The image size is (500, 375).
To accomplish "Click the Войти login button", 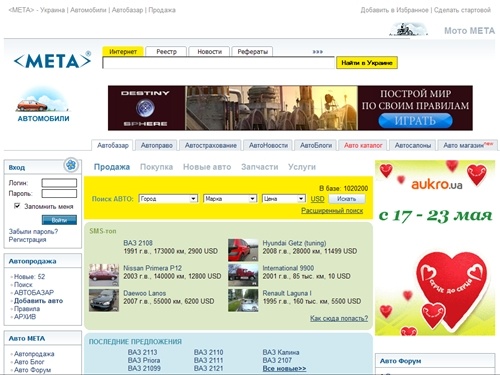I will coord(59,220).
